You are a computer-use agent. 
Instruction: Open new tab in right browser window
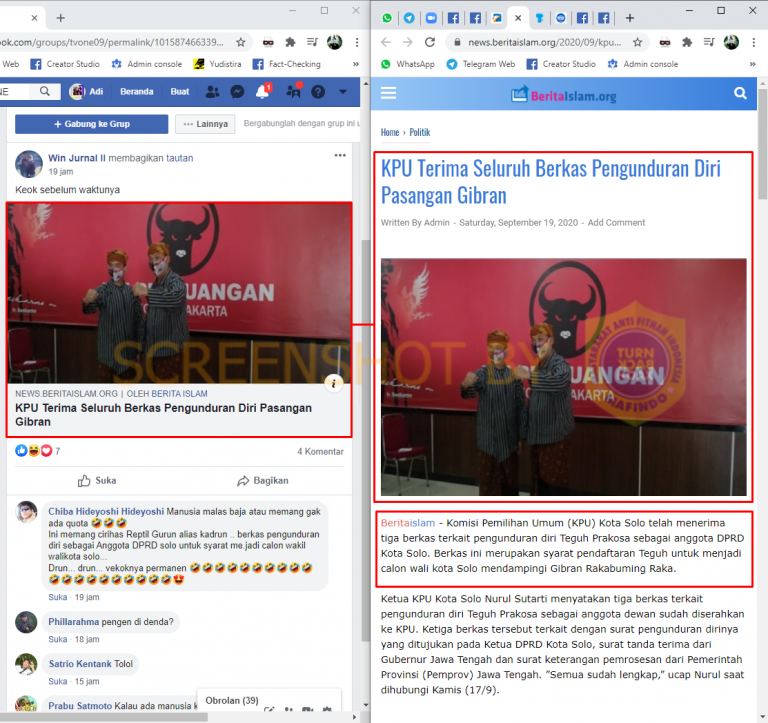click(x=630, y=18)
